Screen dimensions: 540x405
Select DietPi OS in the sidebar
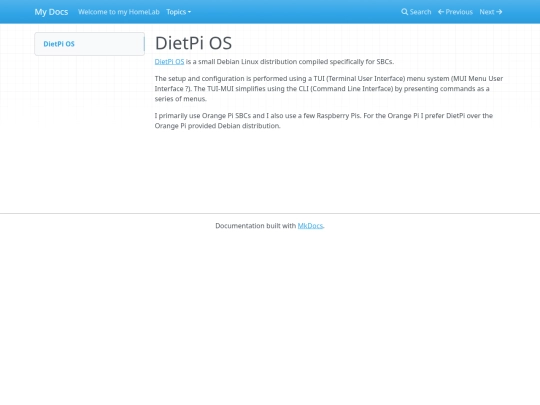59,44
